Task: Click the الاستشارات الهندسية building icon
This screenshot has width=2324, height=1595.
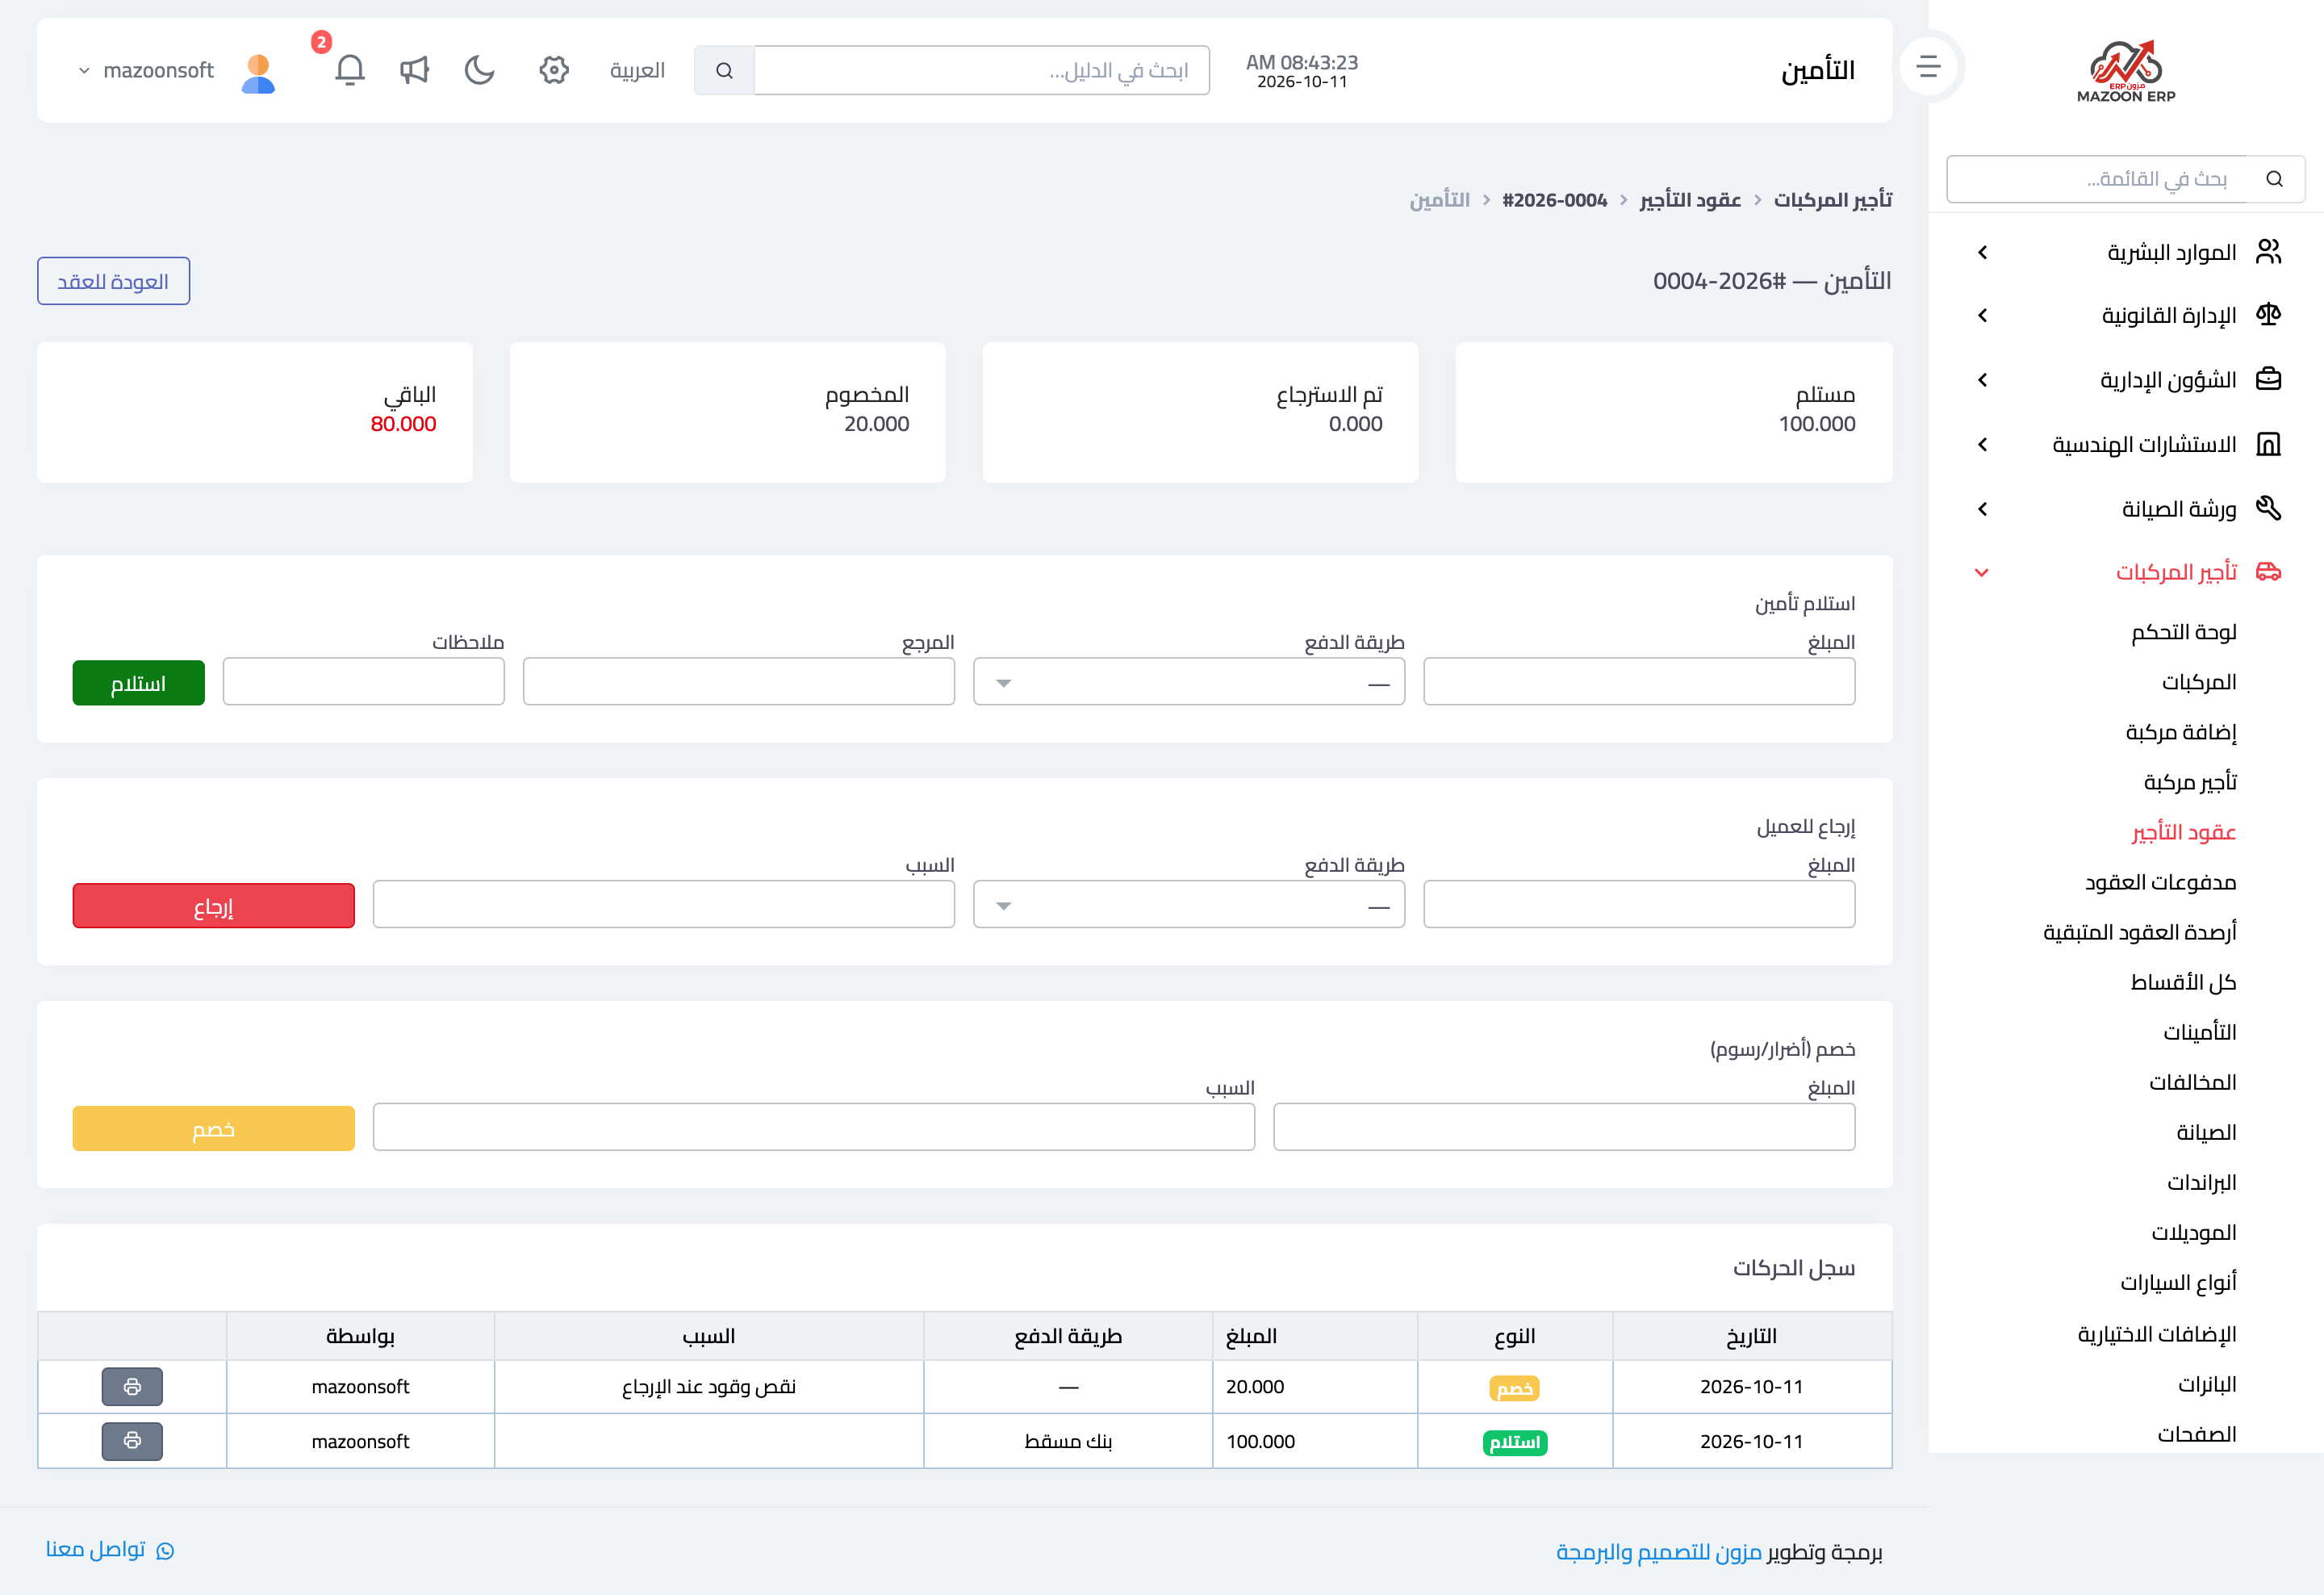Action: (x=2268, y=444)
